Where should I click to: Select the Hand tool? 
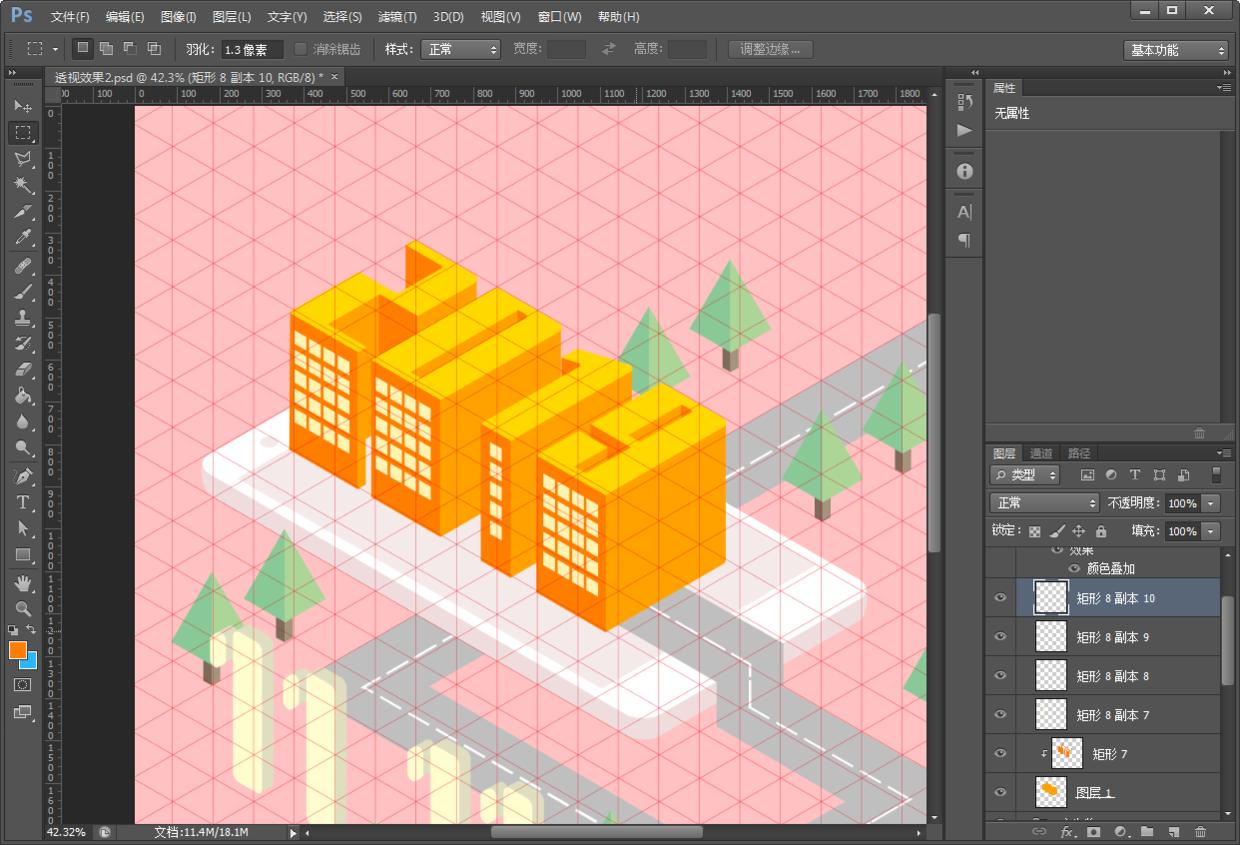[23, 583]
